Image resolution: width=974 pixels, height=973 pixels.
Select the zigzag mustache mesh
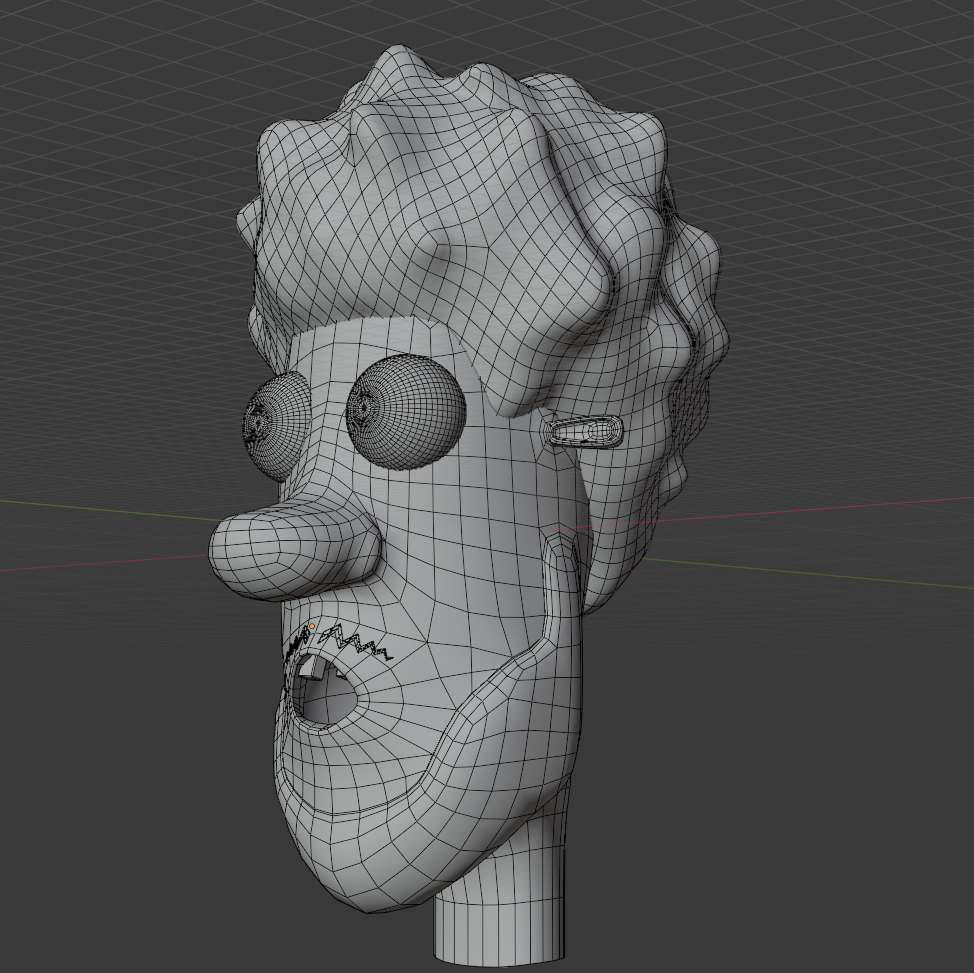(357, 643)
